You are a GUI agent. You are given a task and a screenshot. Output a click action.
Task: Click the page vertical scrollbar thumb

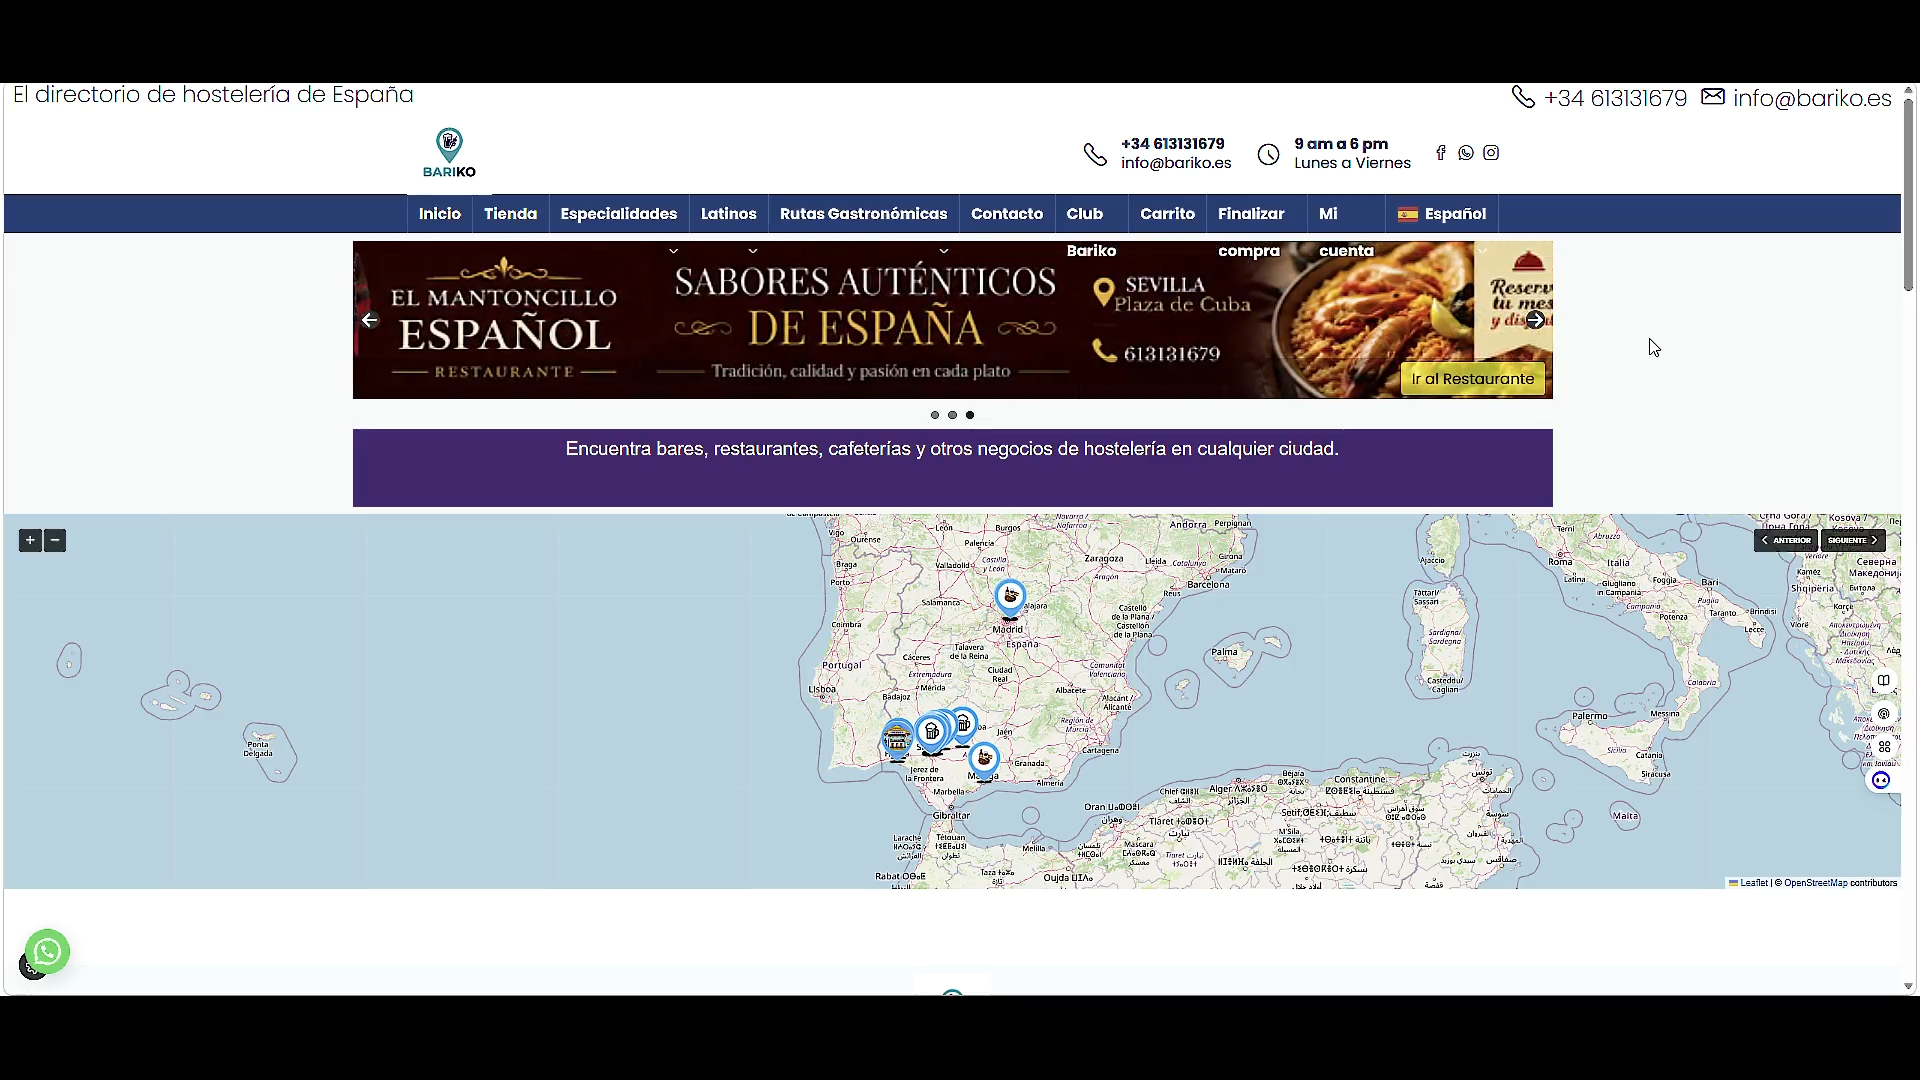[1908, 193]
